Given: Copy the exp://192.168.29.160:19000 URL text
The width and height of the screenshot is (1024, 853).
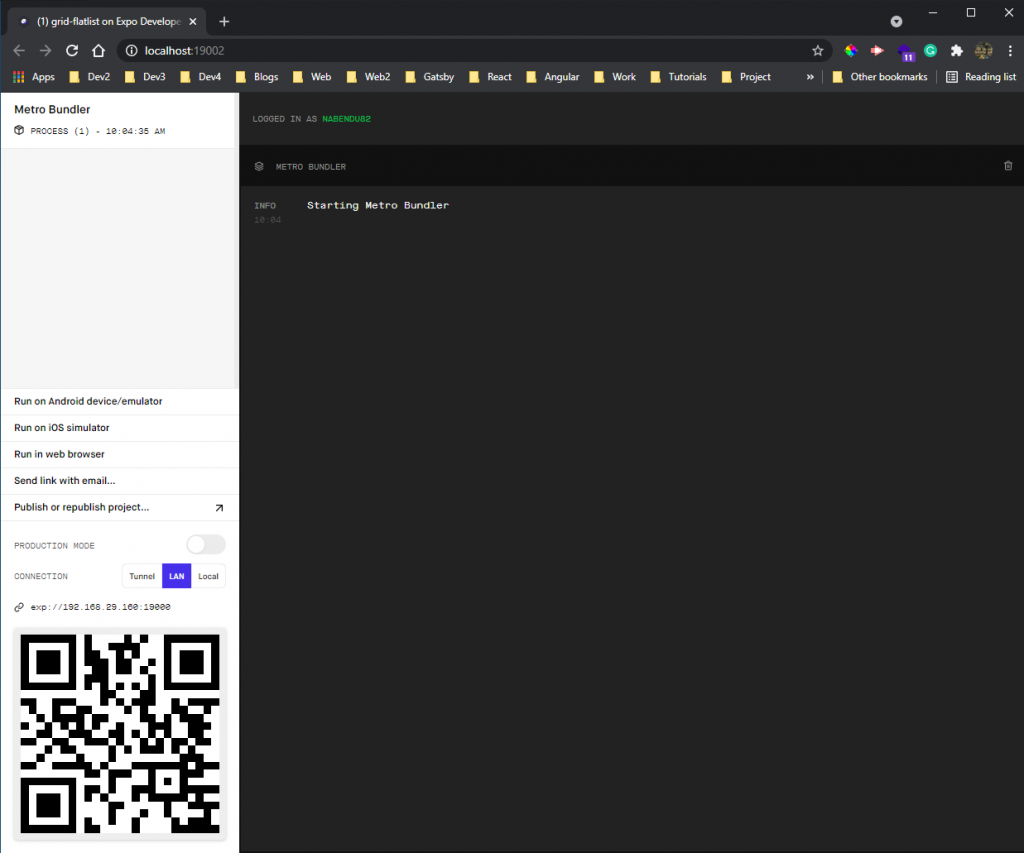Looking at the screenshot, I should point(101,607).
